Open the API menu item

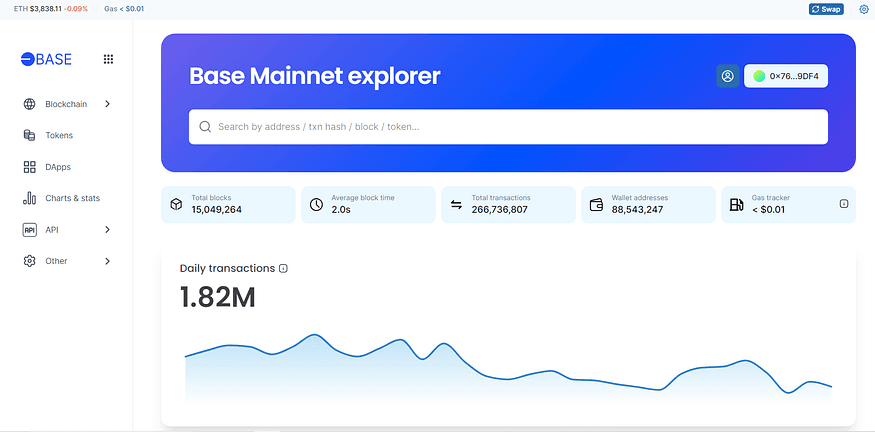(67, 229)
